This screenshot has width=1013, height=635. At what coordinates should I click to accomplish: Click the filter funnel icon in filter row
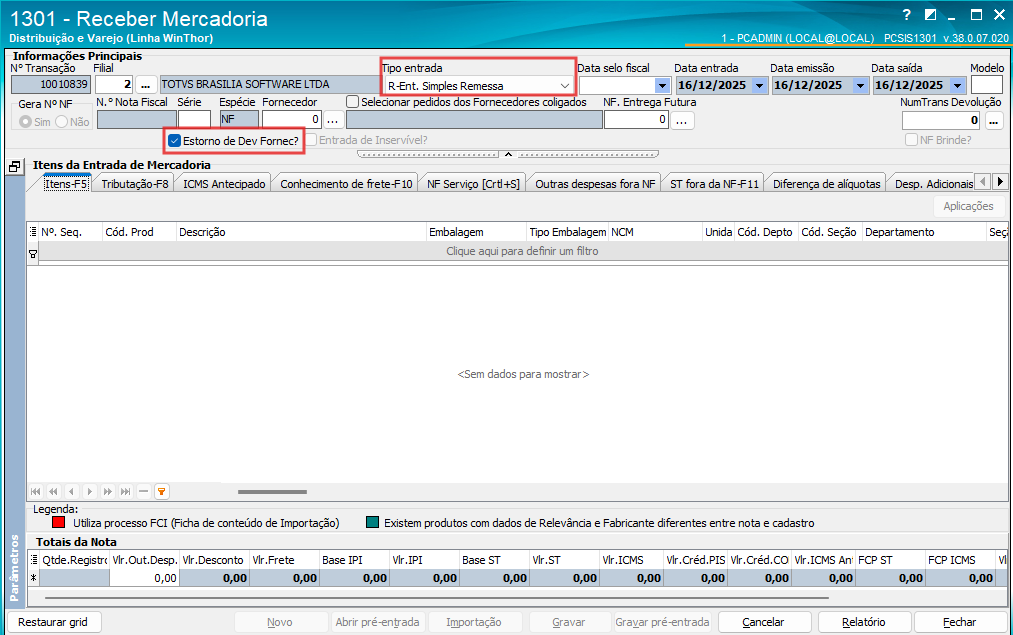coord(33,255)
